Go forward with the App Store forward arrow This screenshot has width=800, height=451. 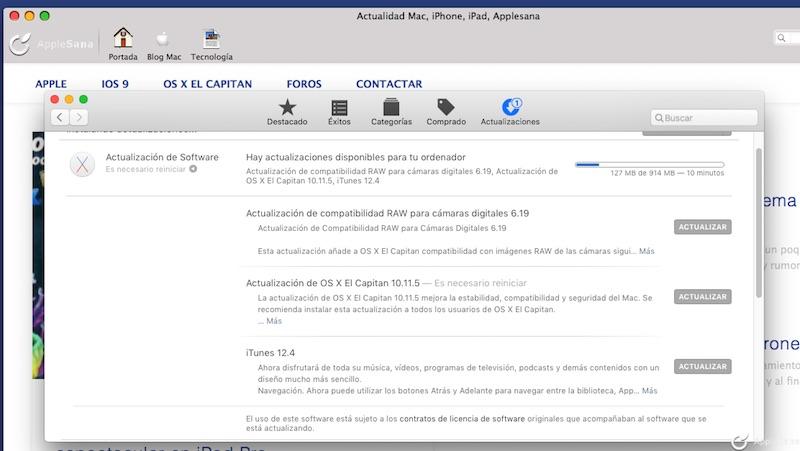79,117
